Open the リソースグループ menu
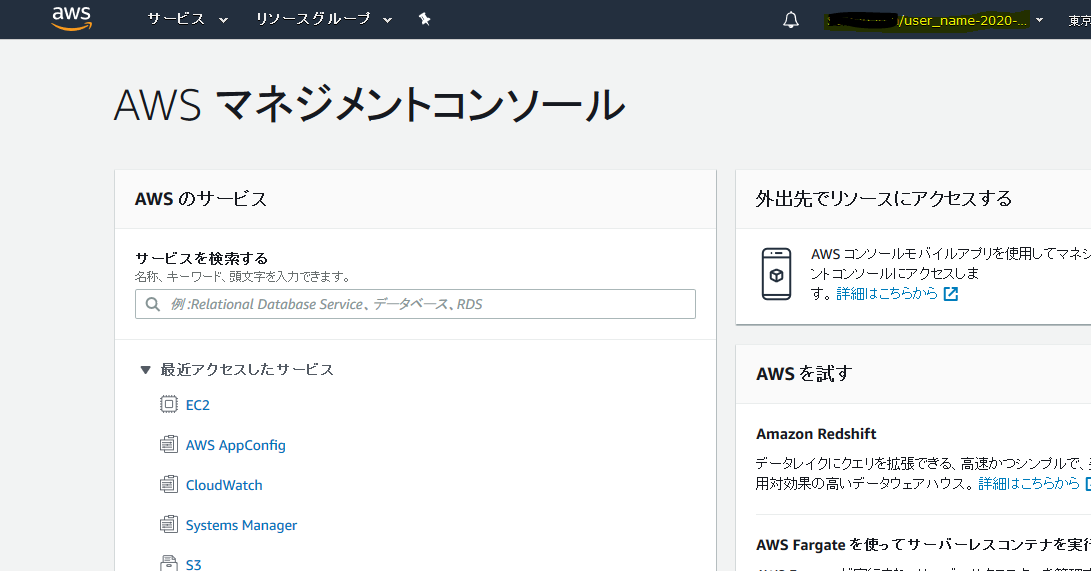Image resolution: width=1091 pixels, height=571 pixels. point(324,19)
